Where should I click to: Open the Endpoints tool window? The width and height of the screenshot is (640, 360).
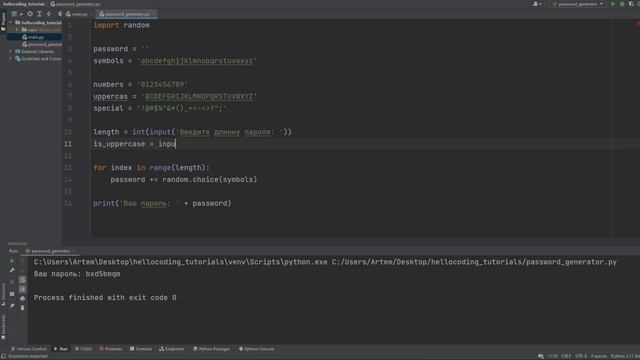171,349
